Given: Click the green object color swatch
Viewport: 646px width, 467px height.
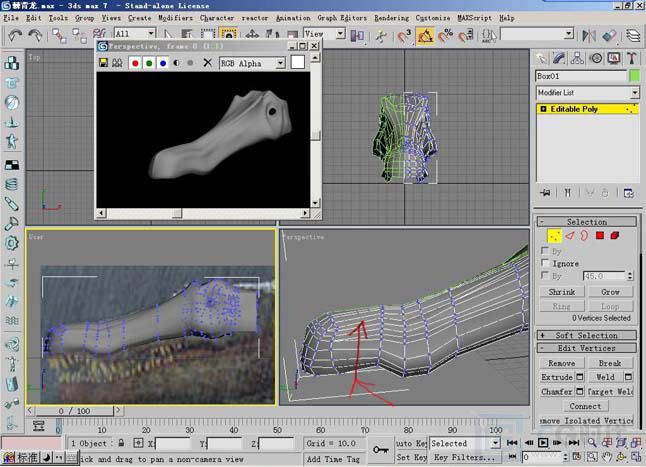Looking at the screenshot, I should pyautogui.click(x=635, y=76).
